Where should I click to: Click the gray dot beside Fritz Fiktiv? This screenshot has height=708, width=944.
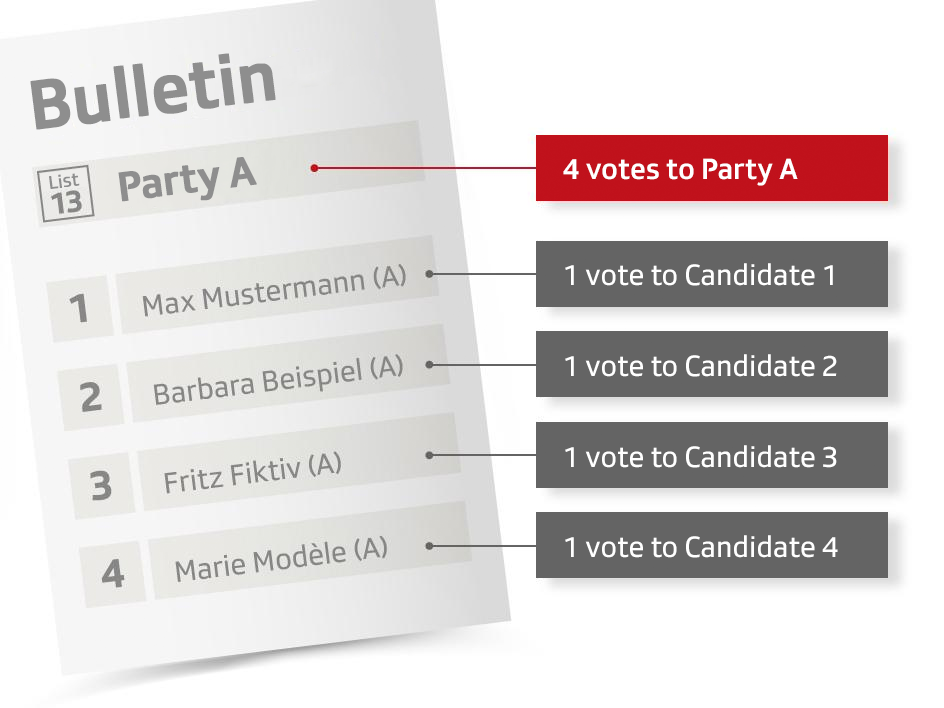point(430,455)
